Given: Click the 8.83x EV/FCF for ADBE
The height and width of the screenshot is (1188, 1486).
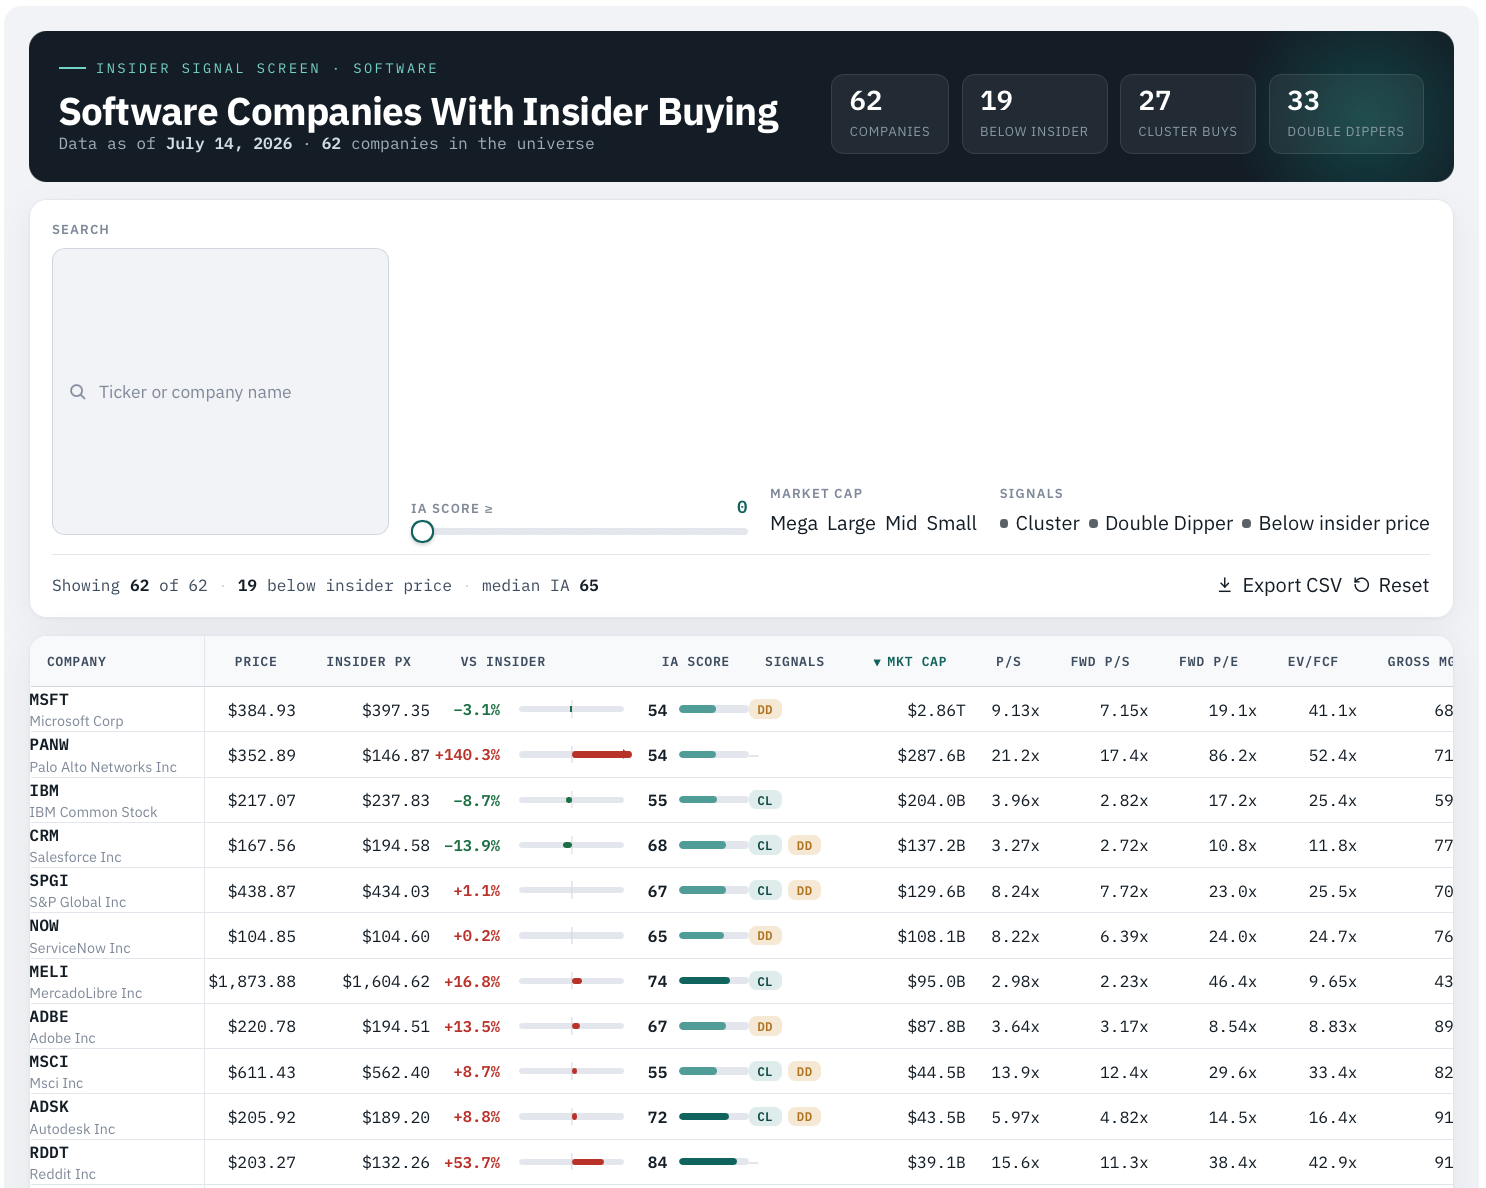Looking at the screenshot, I should tap(1332, 1026).
